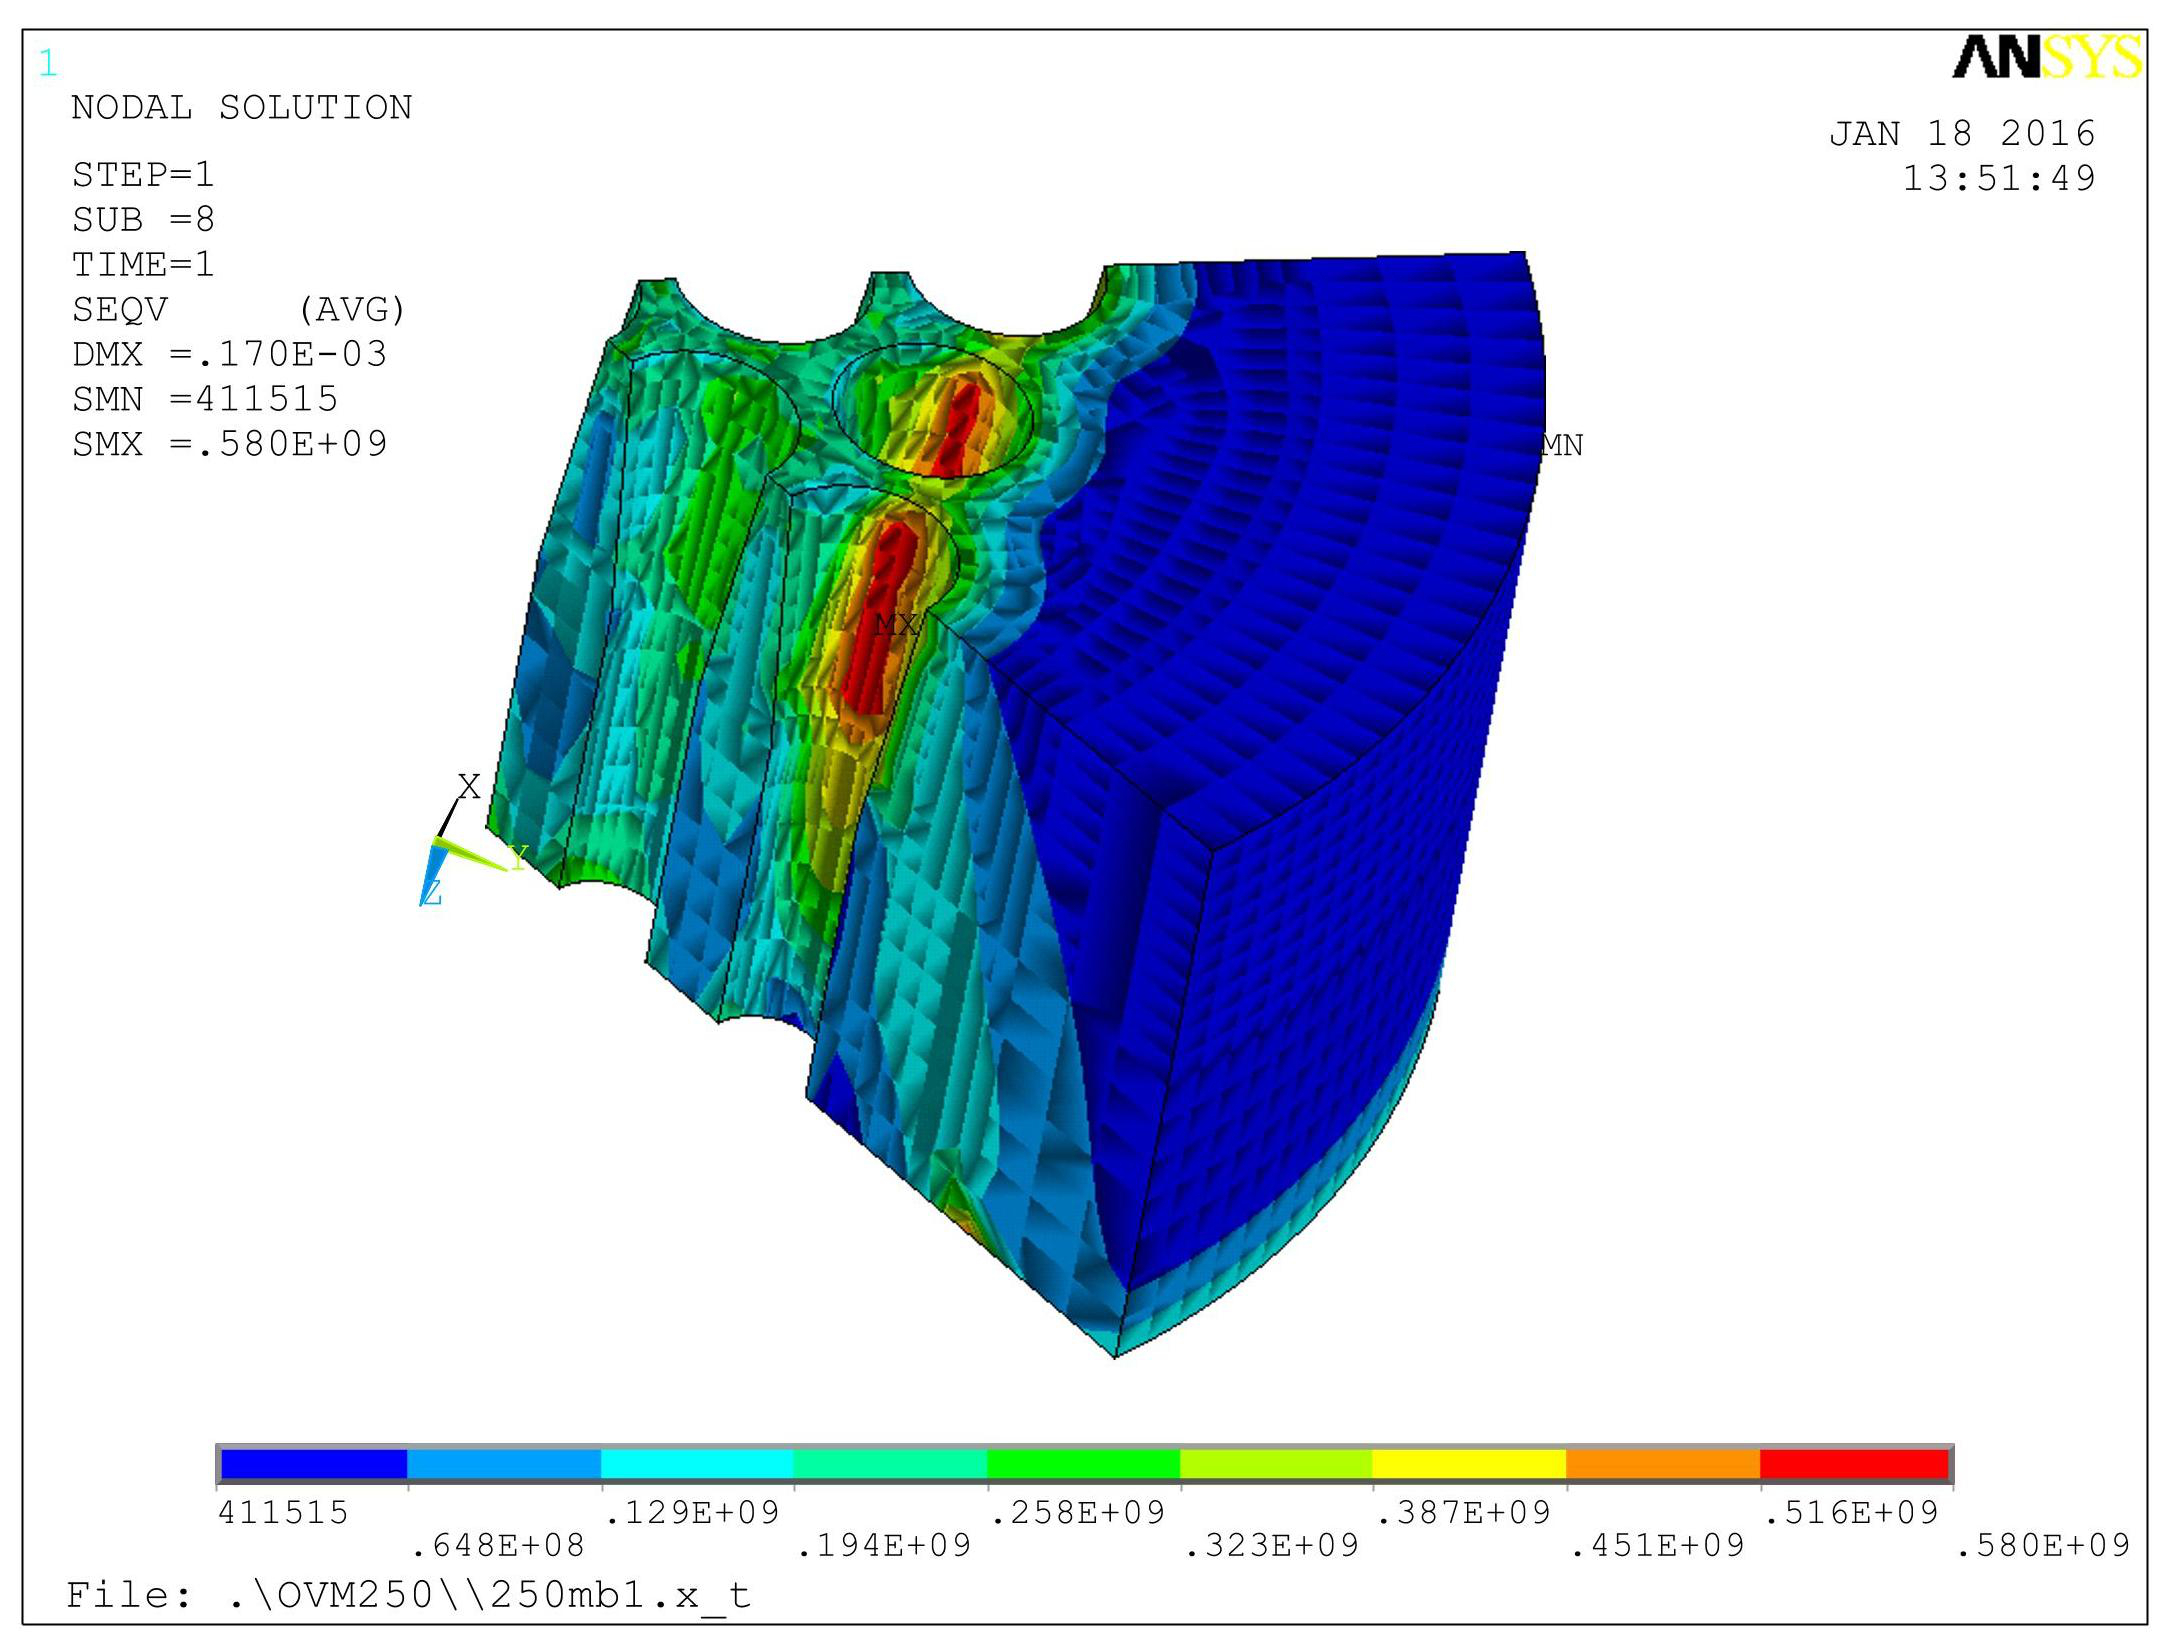The image size is (2157, 1646).
Task: Click the window number 1 label
Action: pos(47,65)
